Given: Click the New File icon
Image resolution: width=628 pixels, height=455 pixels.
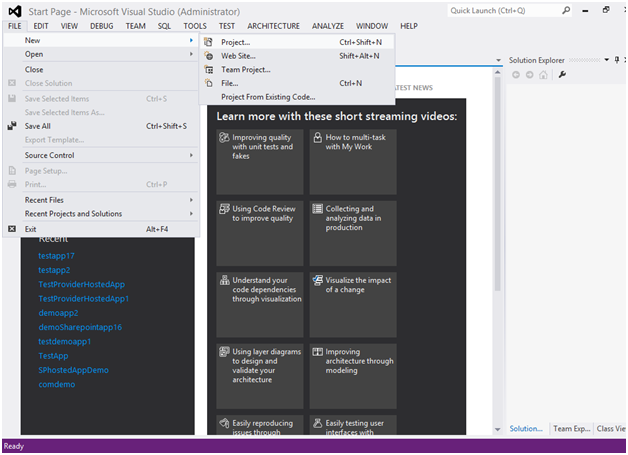Looking at the screenshot, I should coord(209,83).
